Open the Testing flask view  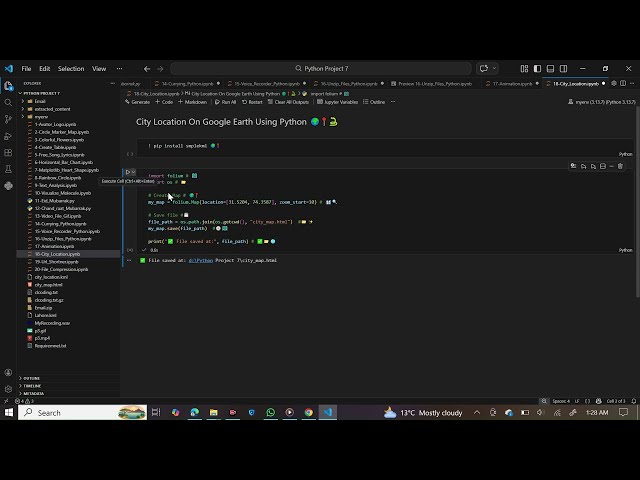pyautogui.click(x=8, y=169)
